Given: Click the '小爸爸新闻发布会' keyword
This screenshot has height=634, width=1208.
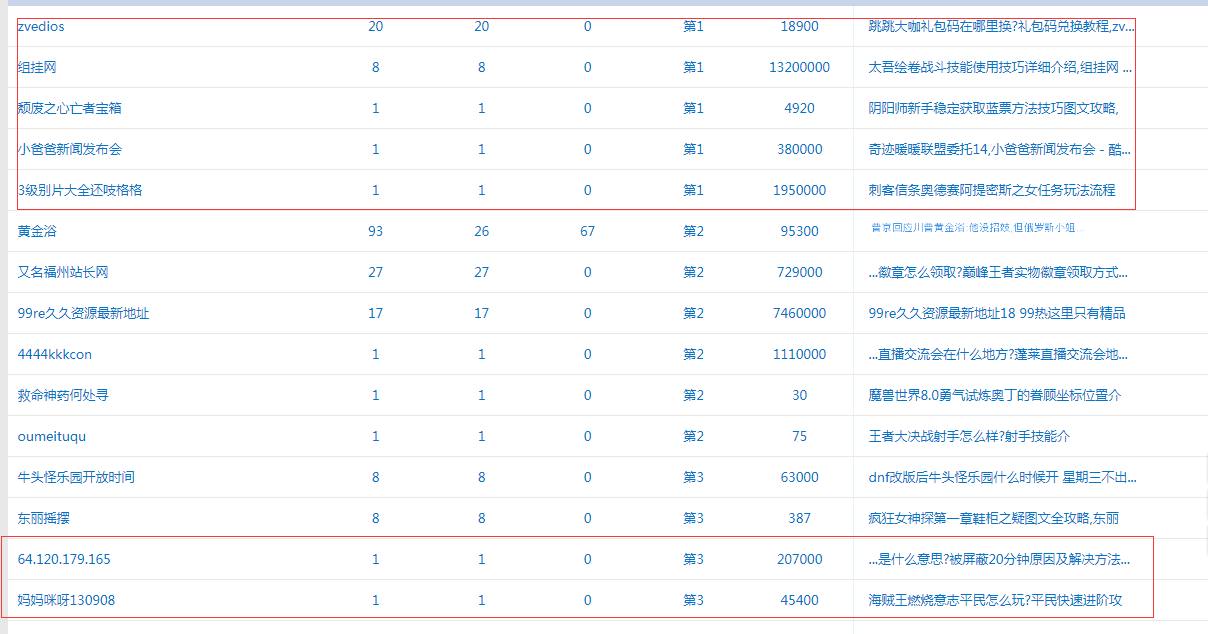Looking at the screenshot, I should [x=70, y=150].
